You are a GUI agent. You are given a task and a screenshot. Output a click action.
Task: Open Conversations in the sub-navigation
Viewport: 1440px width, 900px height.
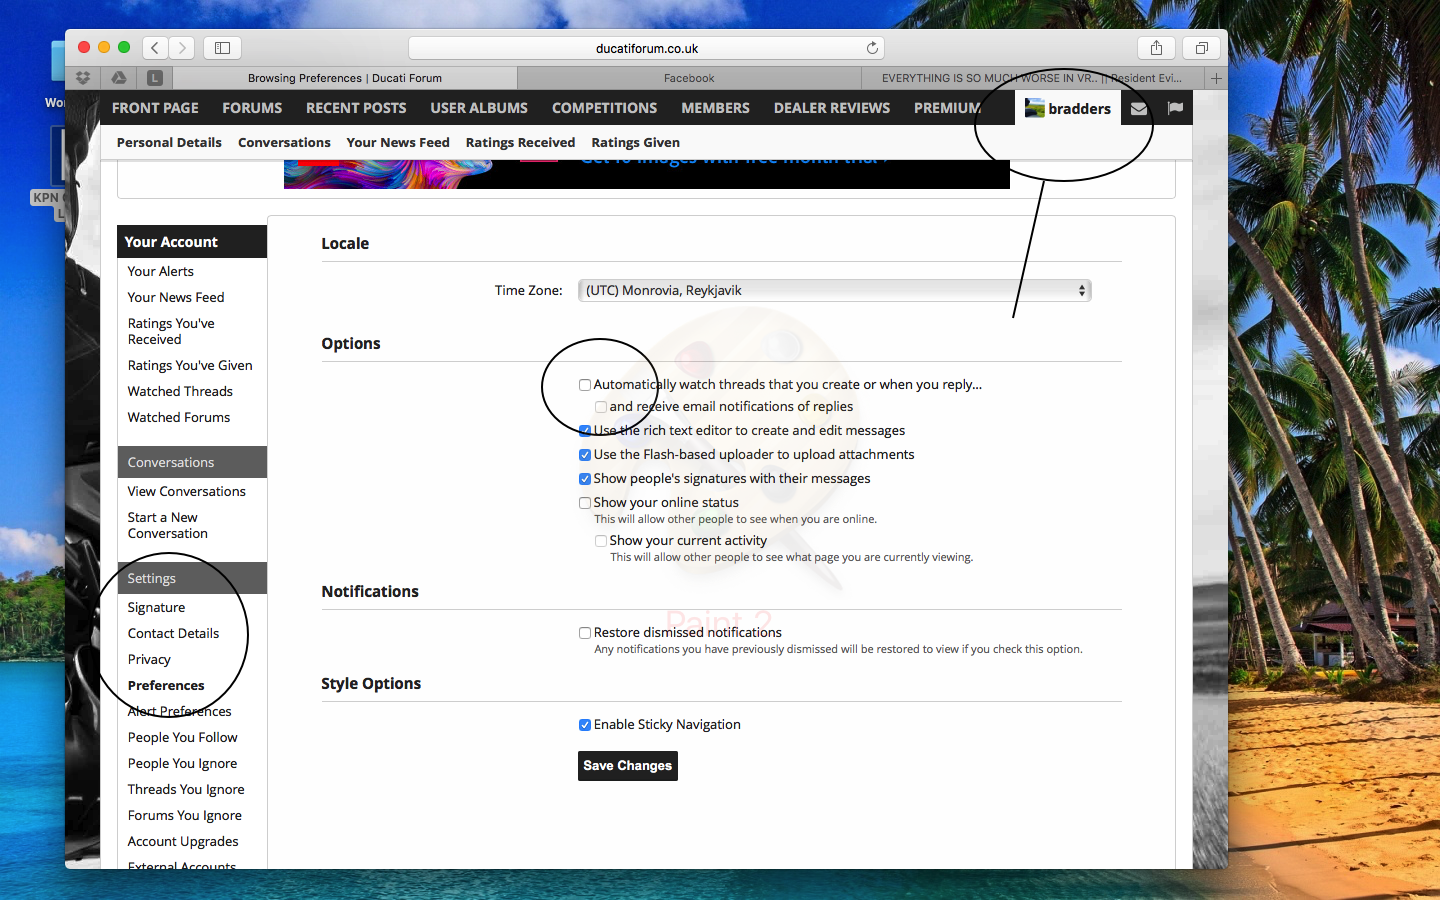[x=284, y=142]
